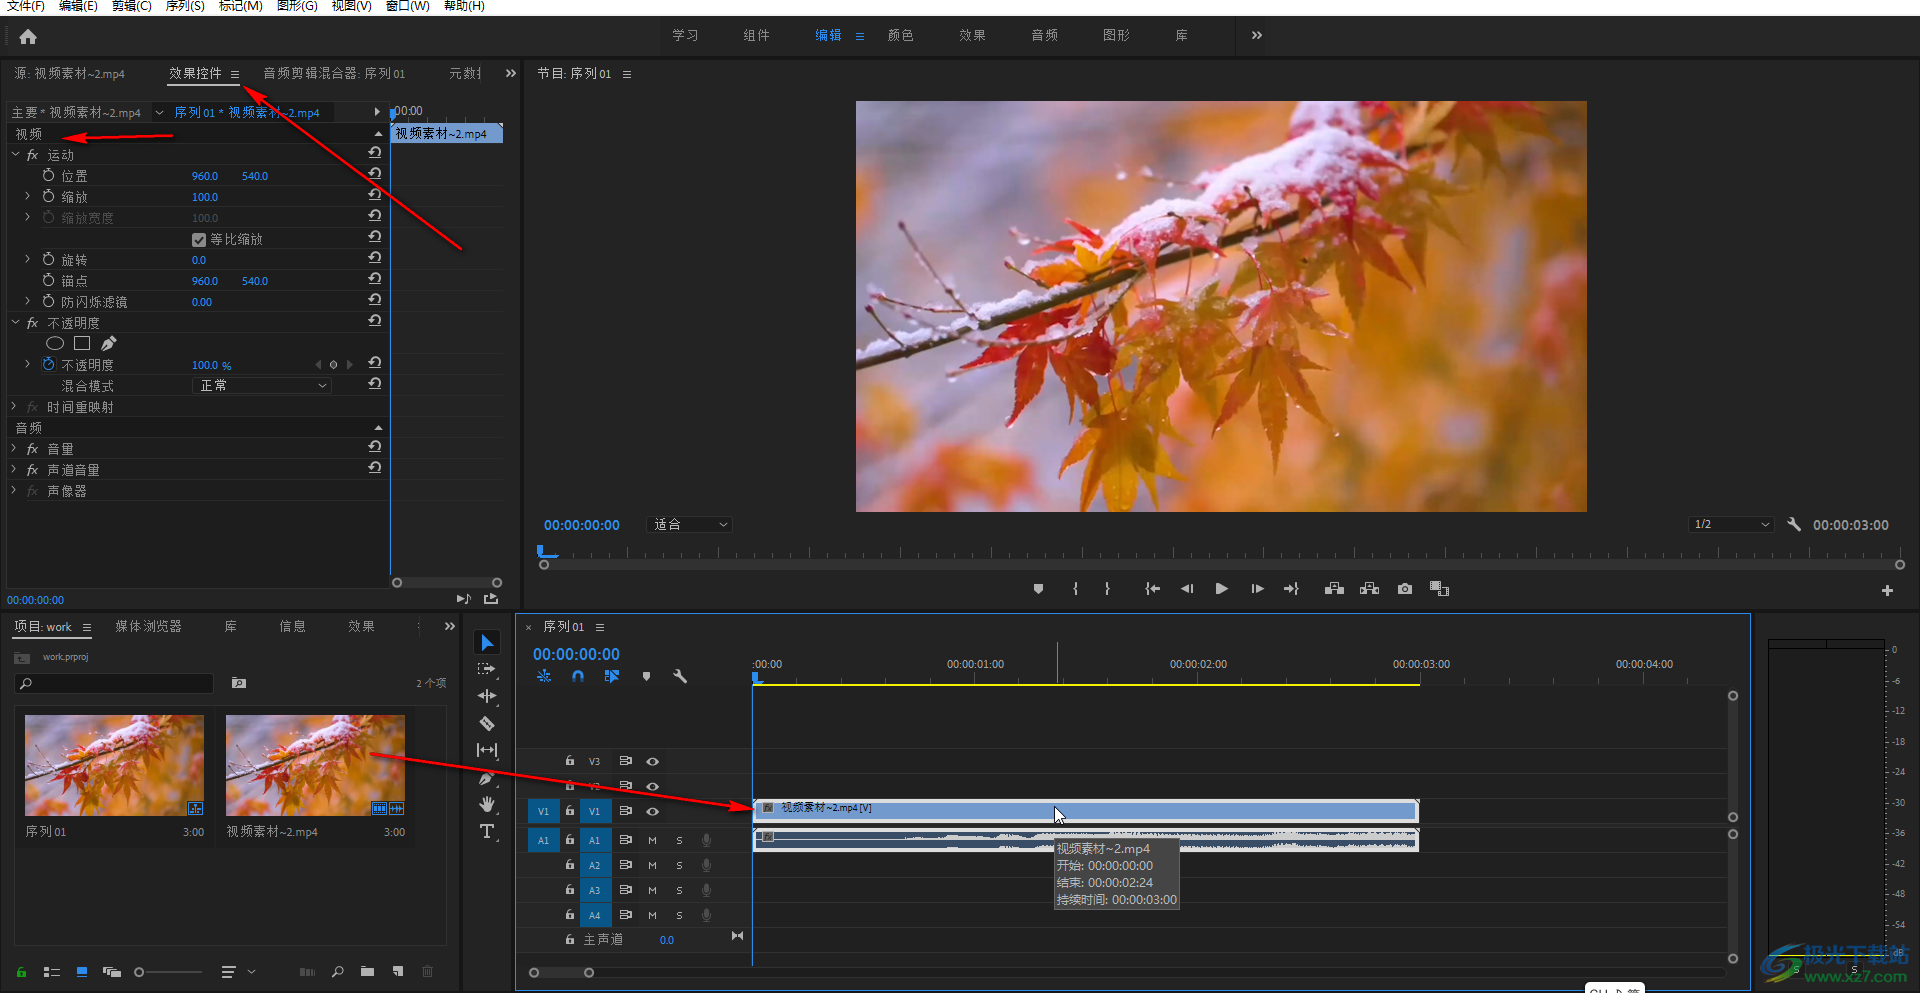Select 序列 01 thumbnail in project
1920x993 pixels.
click(x=114, y=765)
